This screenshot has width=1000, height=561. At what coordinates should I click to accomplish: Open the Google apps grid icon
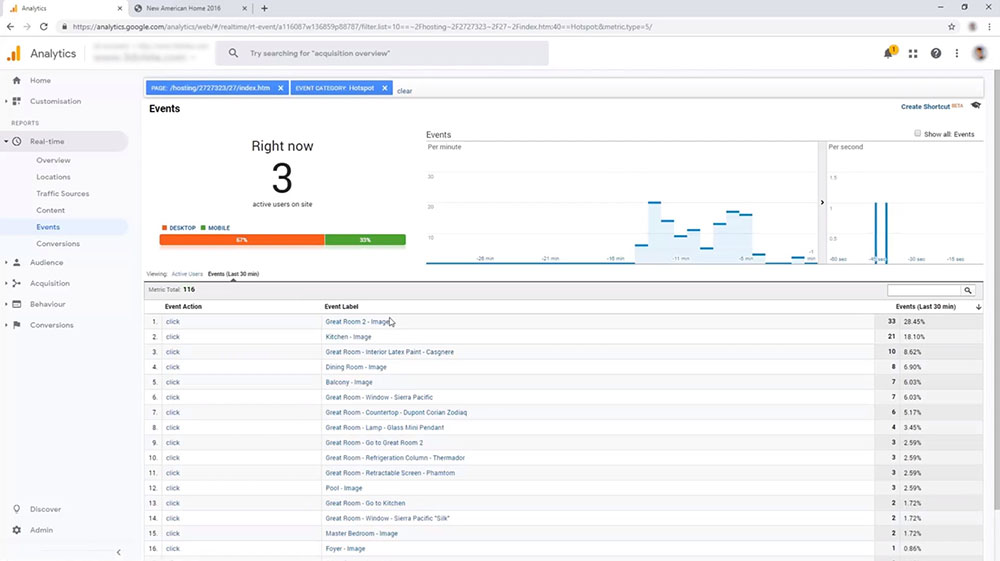click(x=913, y=54)
